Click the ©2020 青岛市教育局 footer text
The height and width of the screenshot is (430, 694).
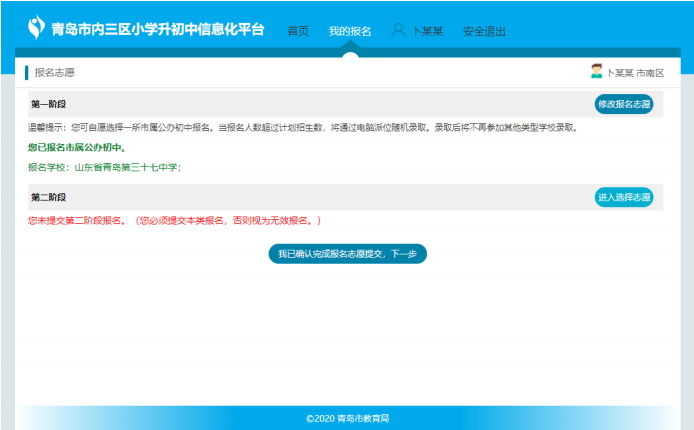347,418
